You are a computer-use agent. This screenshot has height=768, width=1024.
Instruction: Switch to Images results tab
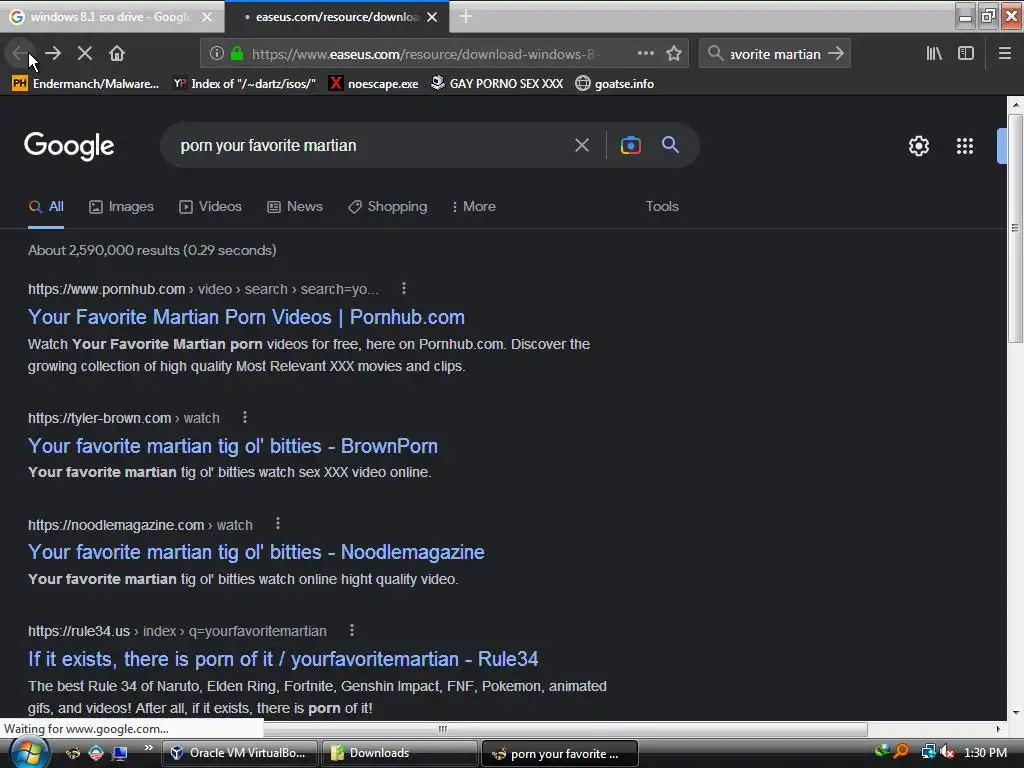(x=121, y=206)
